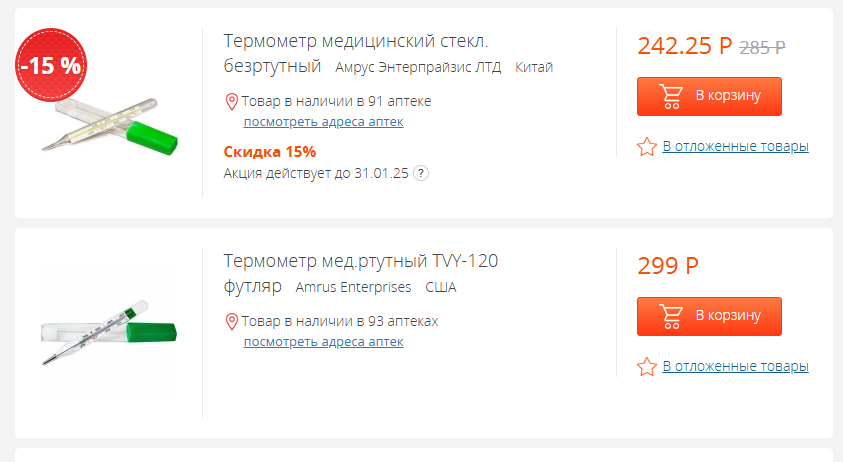Viewport: 843px width, 462px height.
Task: Click the question mark help icon near the promotion date
Action: pos(420,173)
